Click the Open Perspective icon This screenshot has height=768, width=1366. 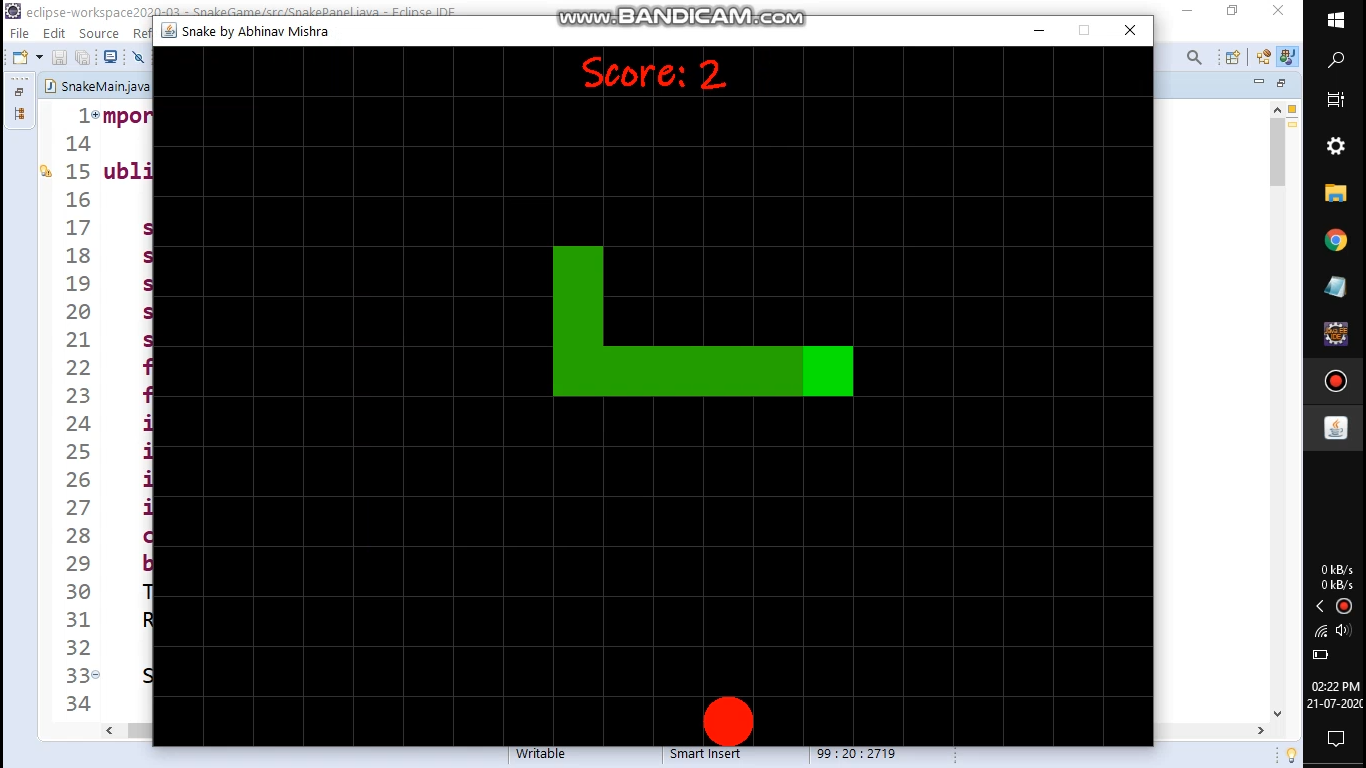tap(1232, 57)
